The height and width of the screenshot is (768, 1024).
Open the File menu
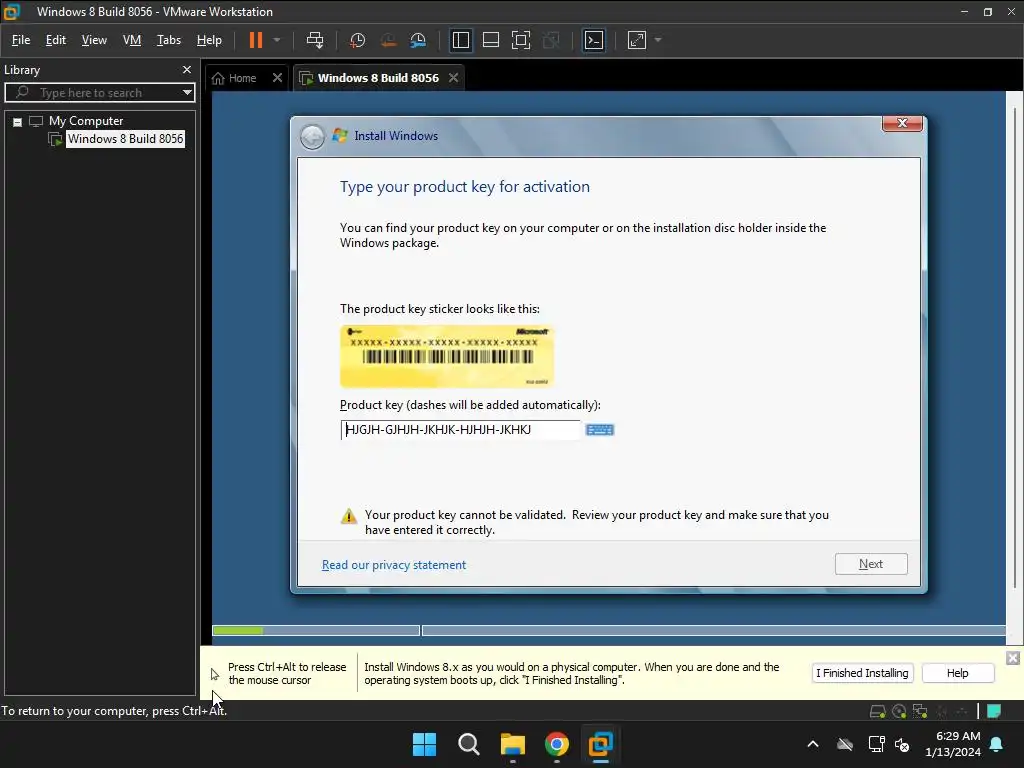[x=21, y=40]
